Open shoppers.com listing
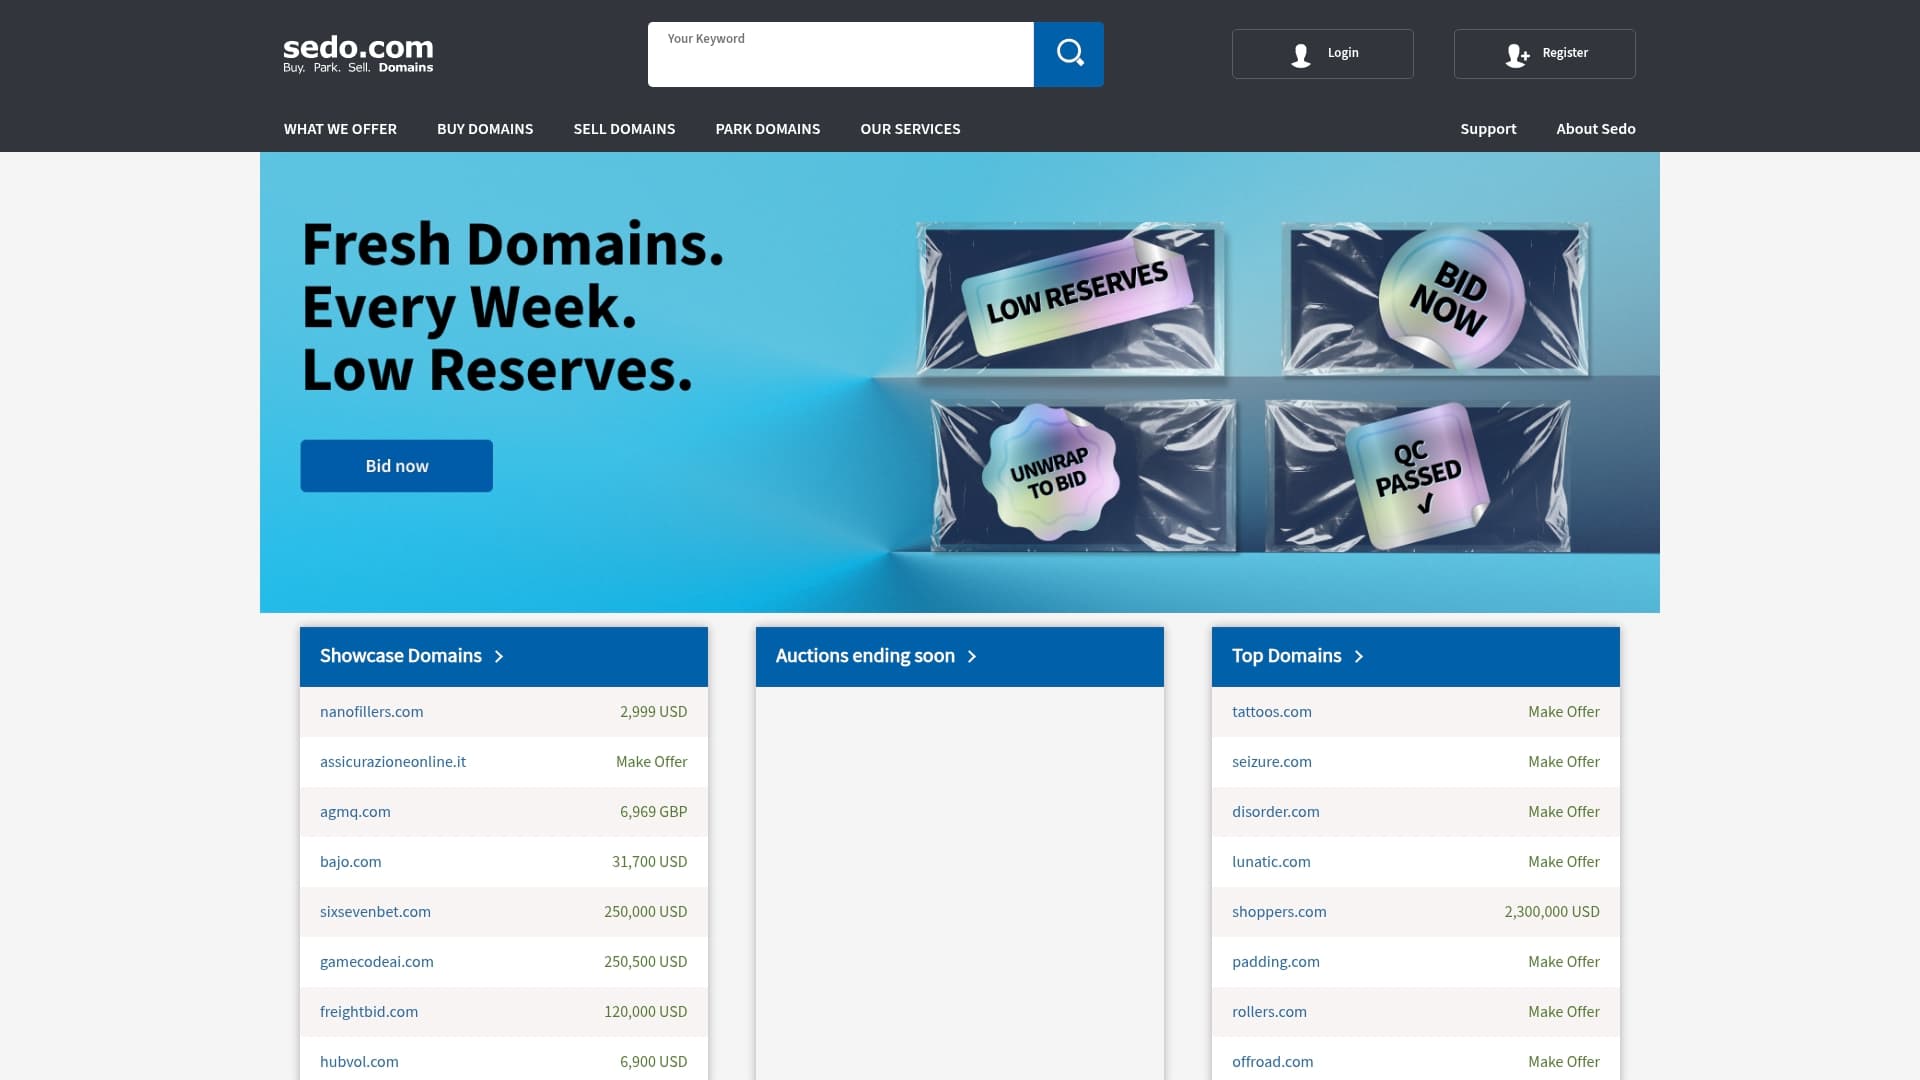Screen dimensions: 1920x1080 click(x=1279, y=912)
